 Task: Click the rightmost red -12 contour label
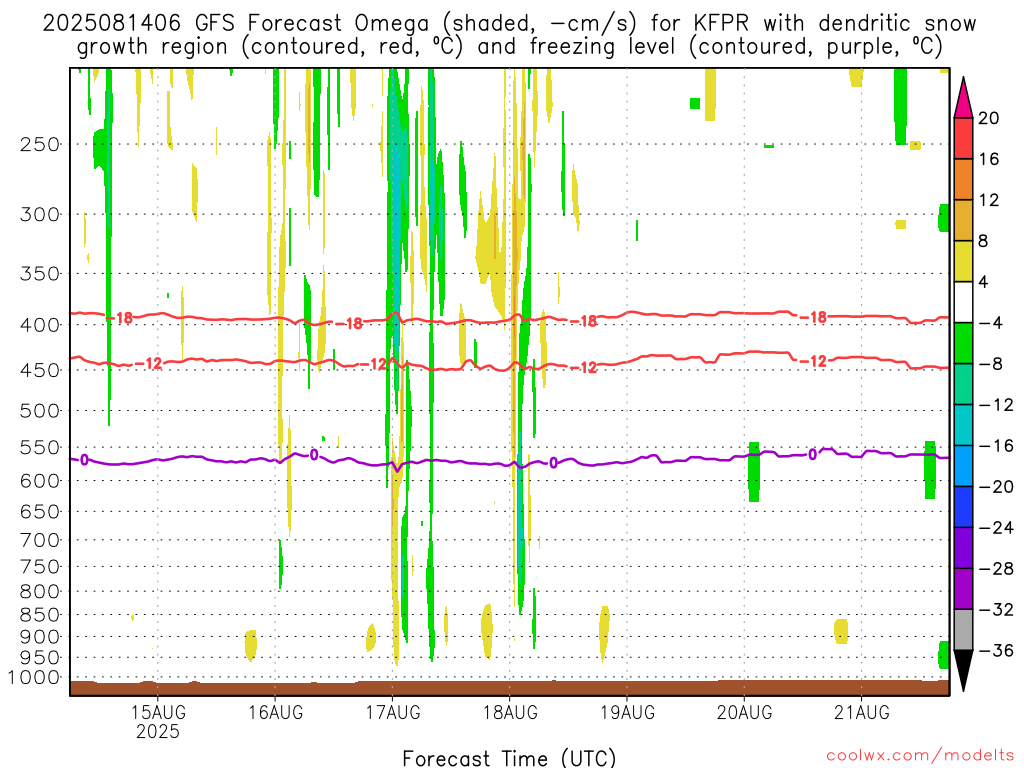tap(814, 361)
